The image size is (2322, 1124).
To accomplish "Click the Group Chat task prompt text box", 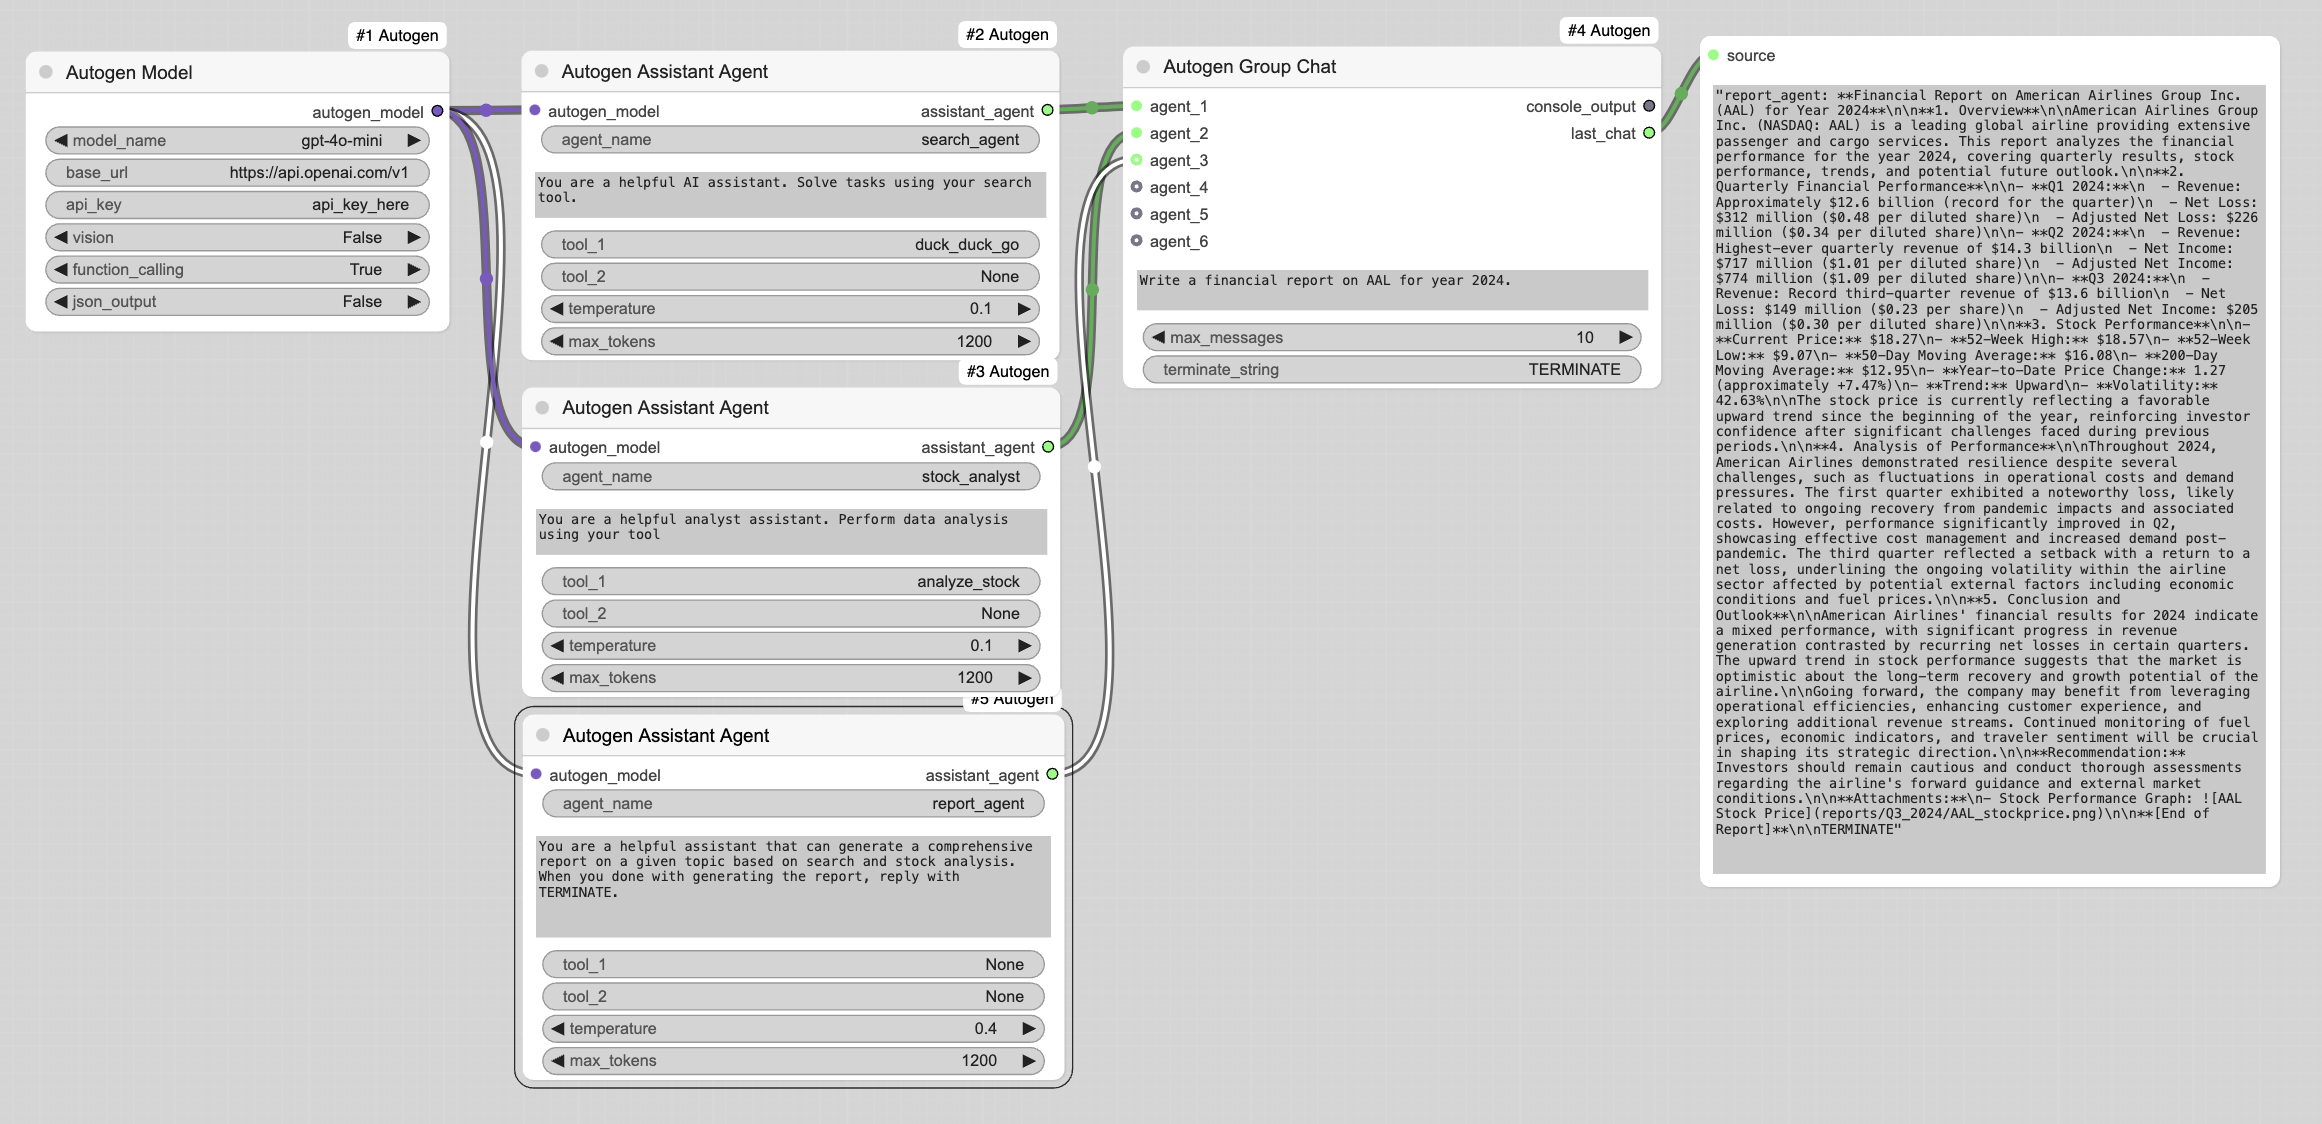I will 1391,289.
